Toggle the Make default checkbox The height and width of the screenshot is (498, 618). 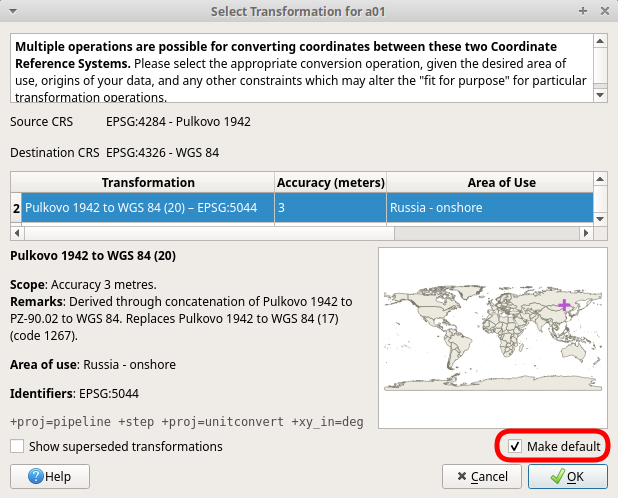click(515, 446)
